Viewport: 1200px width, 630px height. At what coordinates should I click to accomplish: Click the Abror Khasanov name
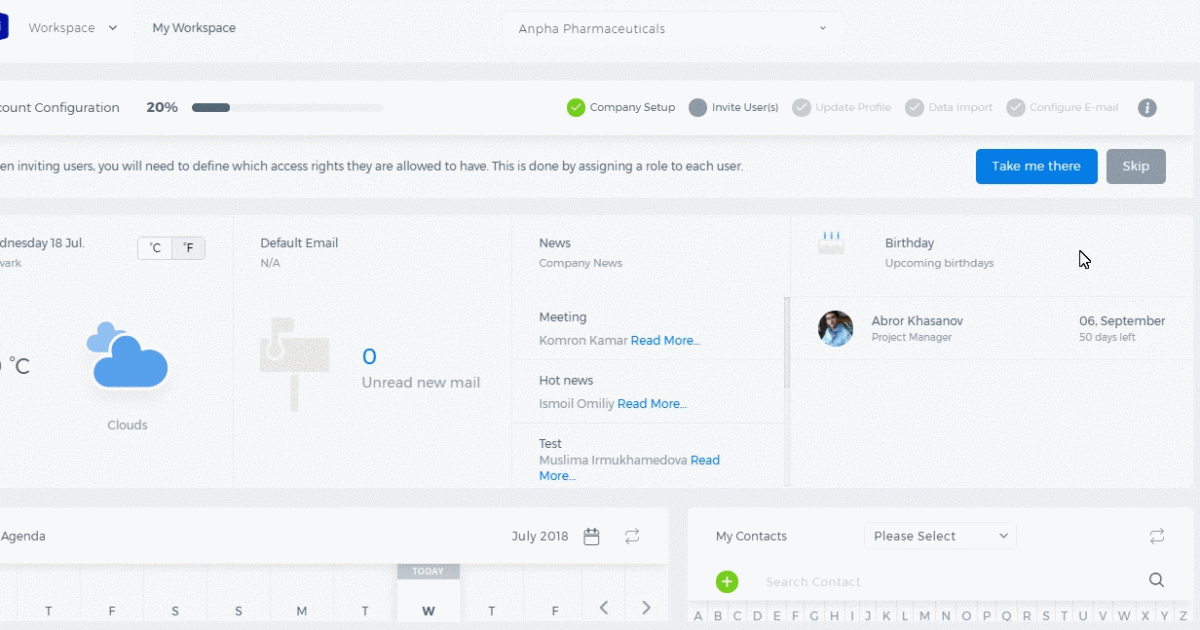coord(918,321)
